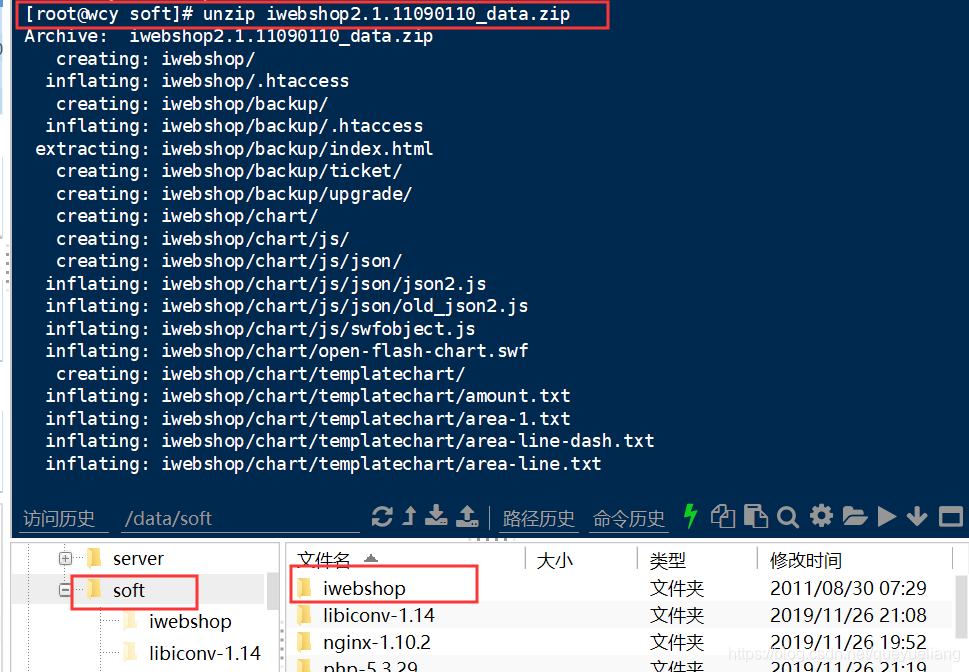Click the libiconv-1.14 row folder icon in list
Image resolution: width=969 pixels, height=672 pixels.
click(304, 615)
